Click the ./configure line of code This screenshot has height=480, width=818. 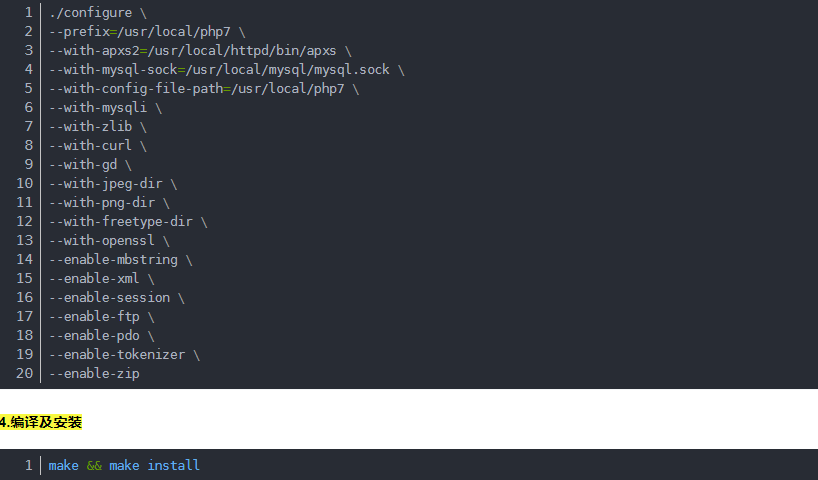98,13
